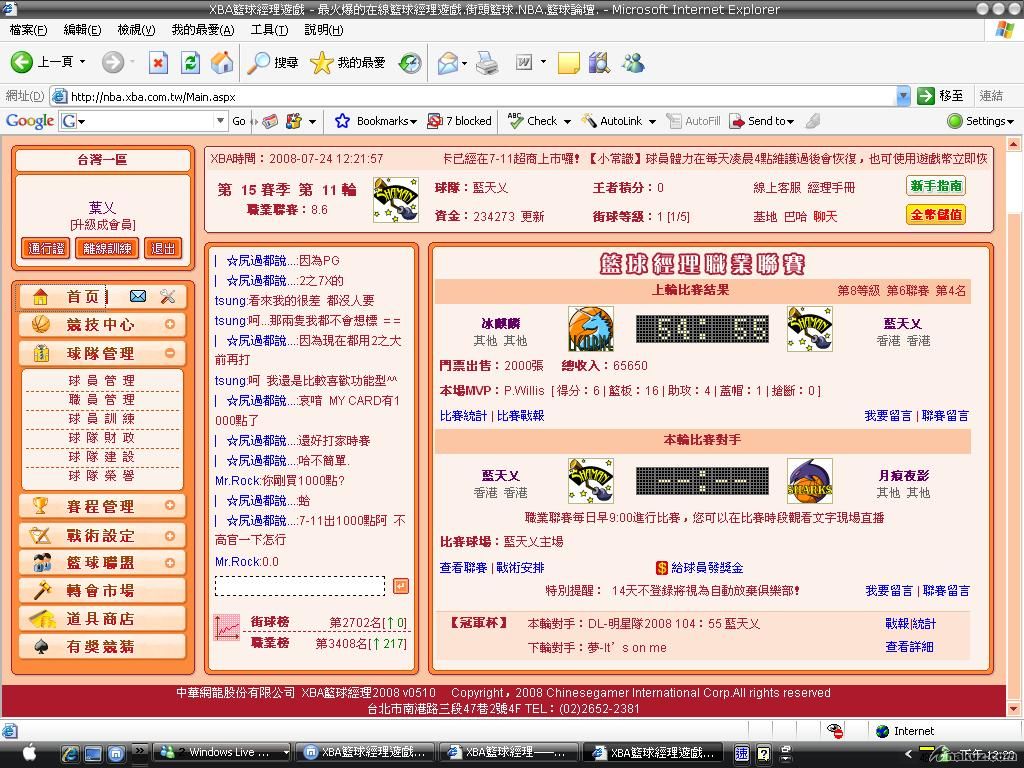Click the Apple logo in taskbar
The height and width of the screenshot is (768, 1024).
point(29,752)
